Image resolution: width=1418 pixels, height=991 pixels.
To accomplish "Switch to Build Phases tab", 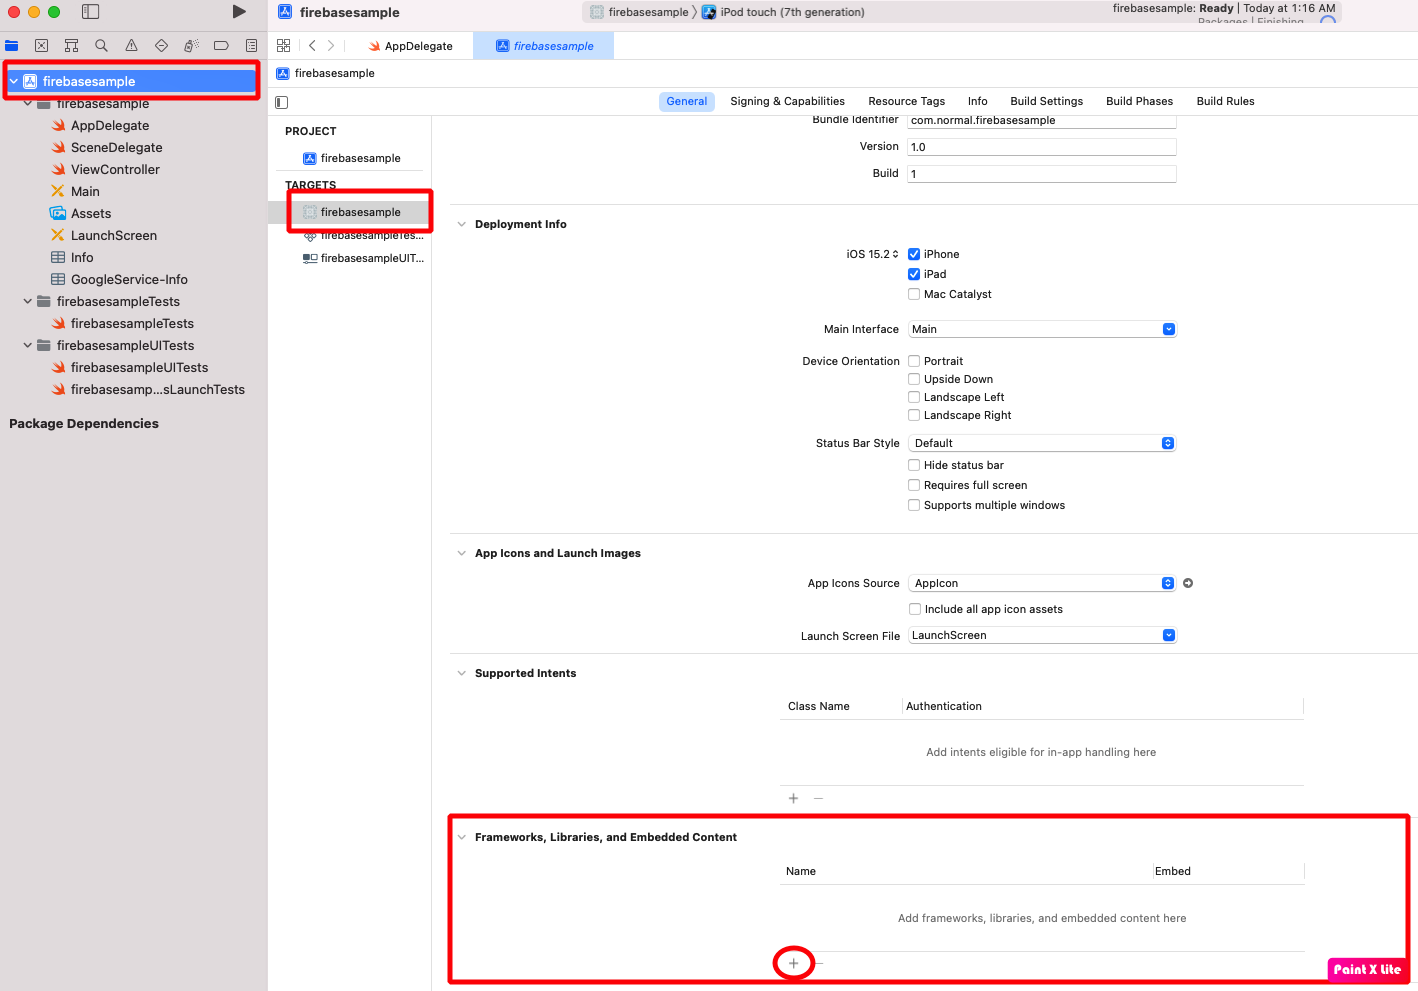I will point(1139,101).
